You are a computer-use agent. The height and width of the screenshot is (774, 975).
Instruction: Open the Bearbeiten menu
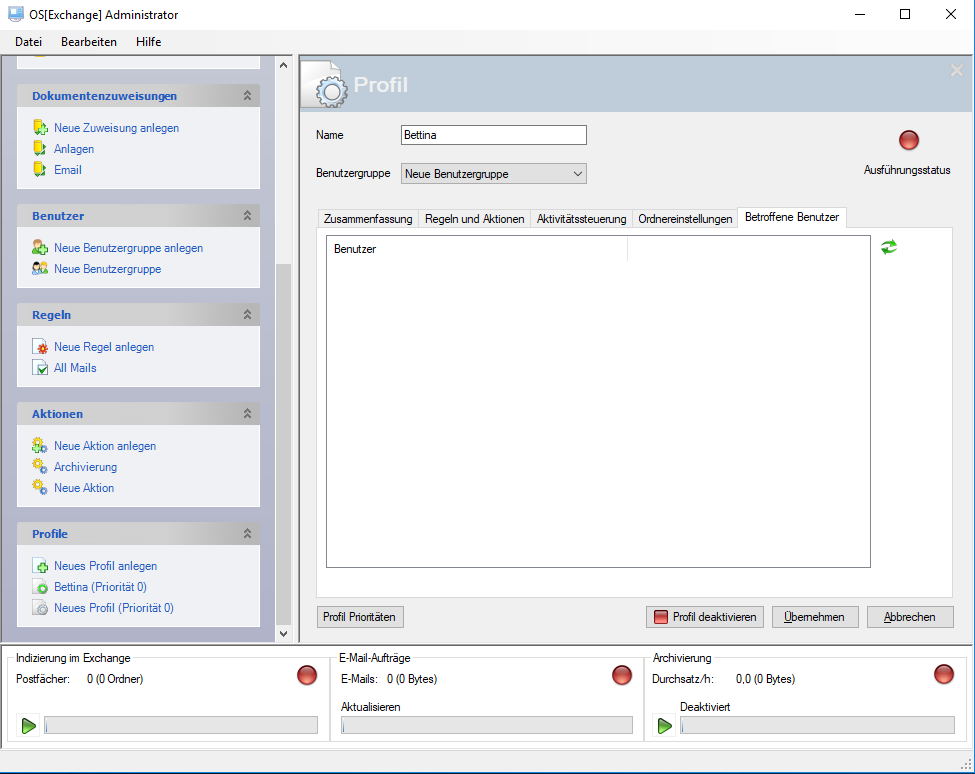tap(89, 42)
